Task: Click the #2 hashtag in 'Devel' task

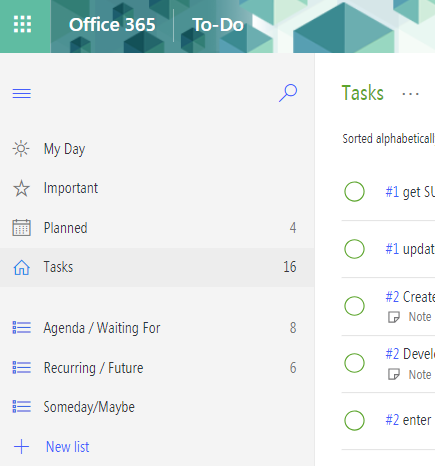Action: coord(392,354)
